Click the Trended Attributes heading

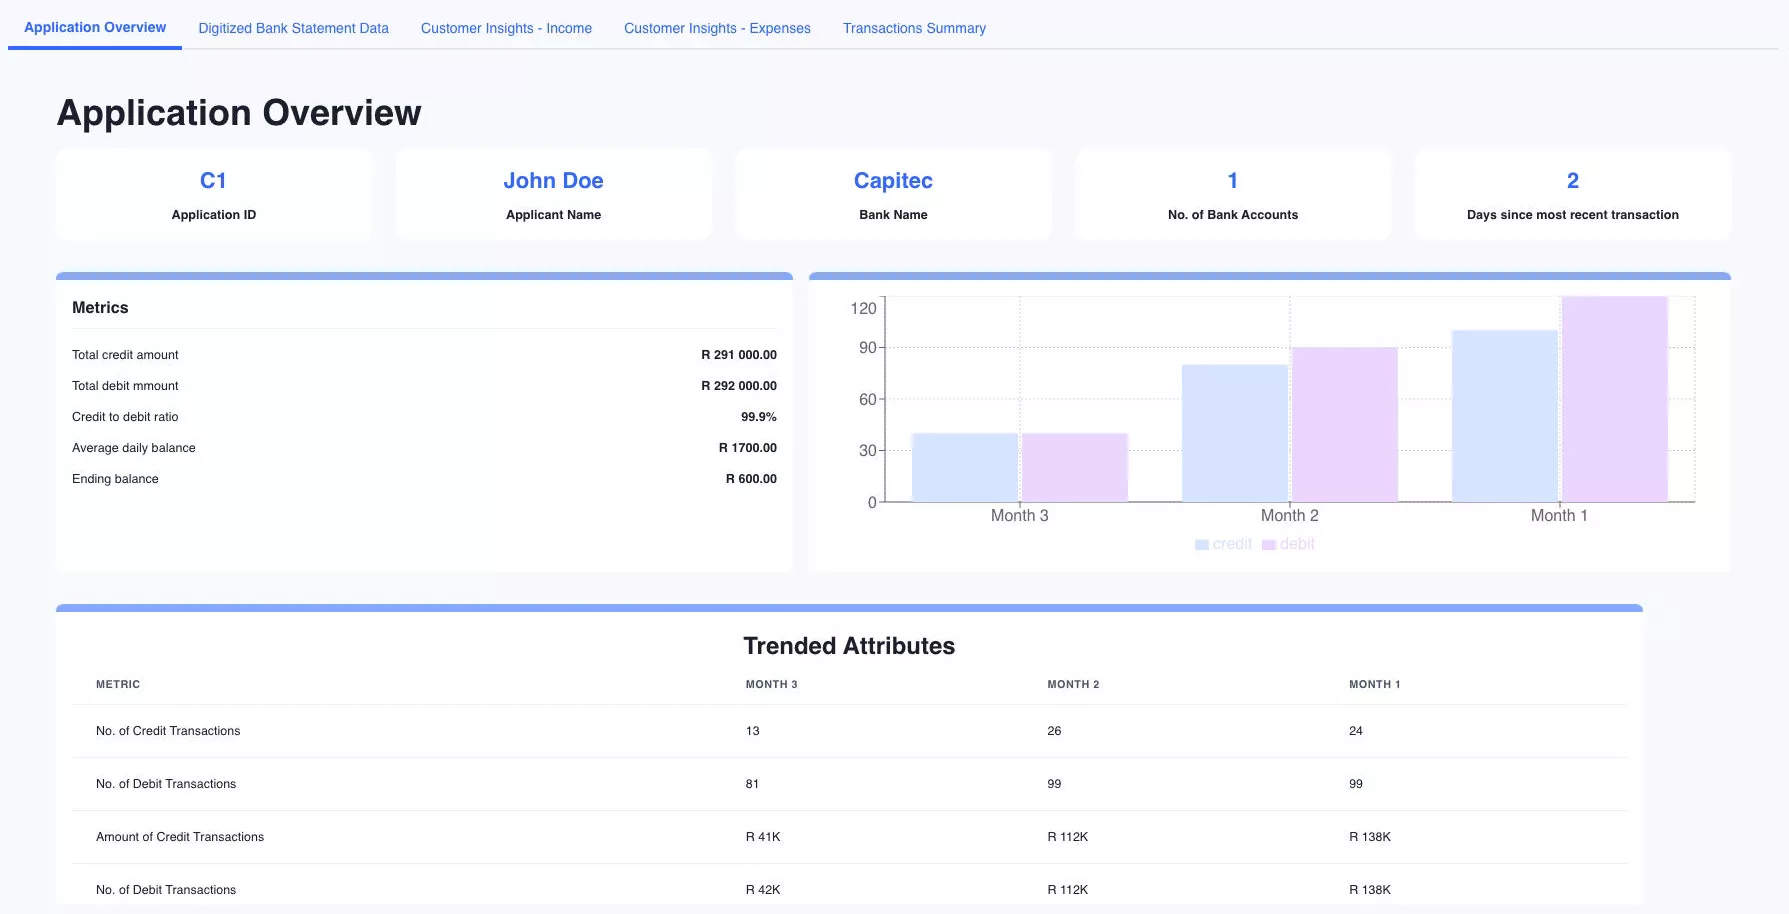(x=849, y=646)
